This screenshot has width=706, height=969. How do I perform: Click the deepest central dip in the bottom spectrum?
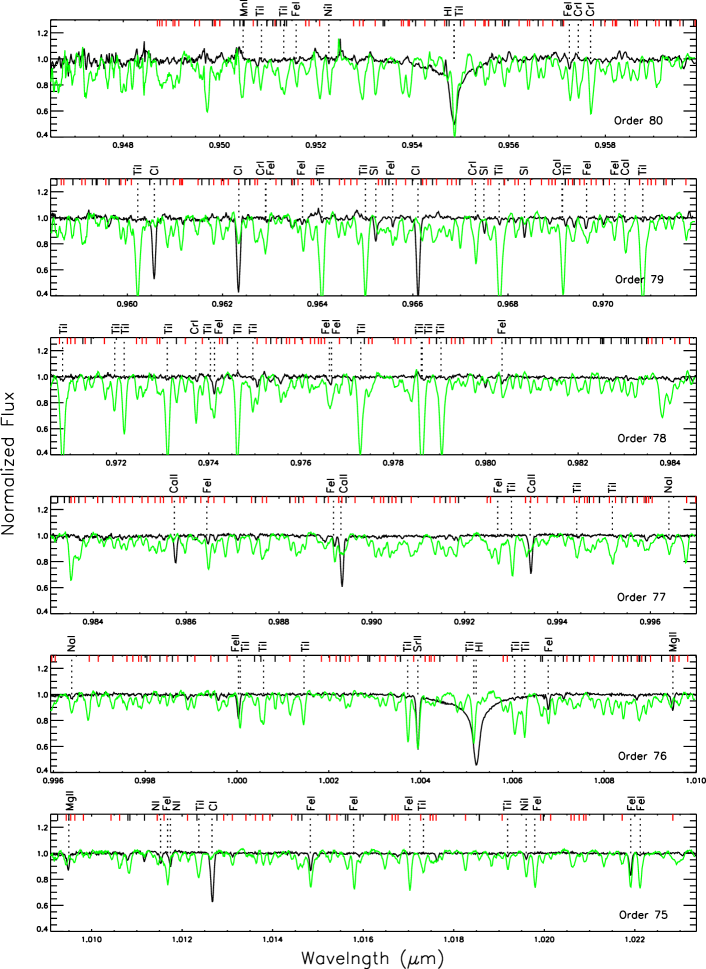point(409,886)
